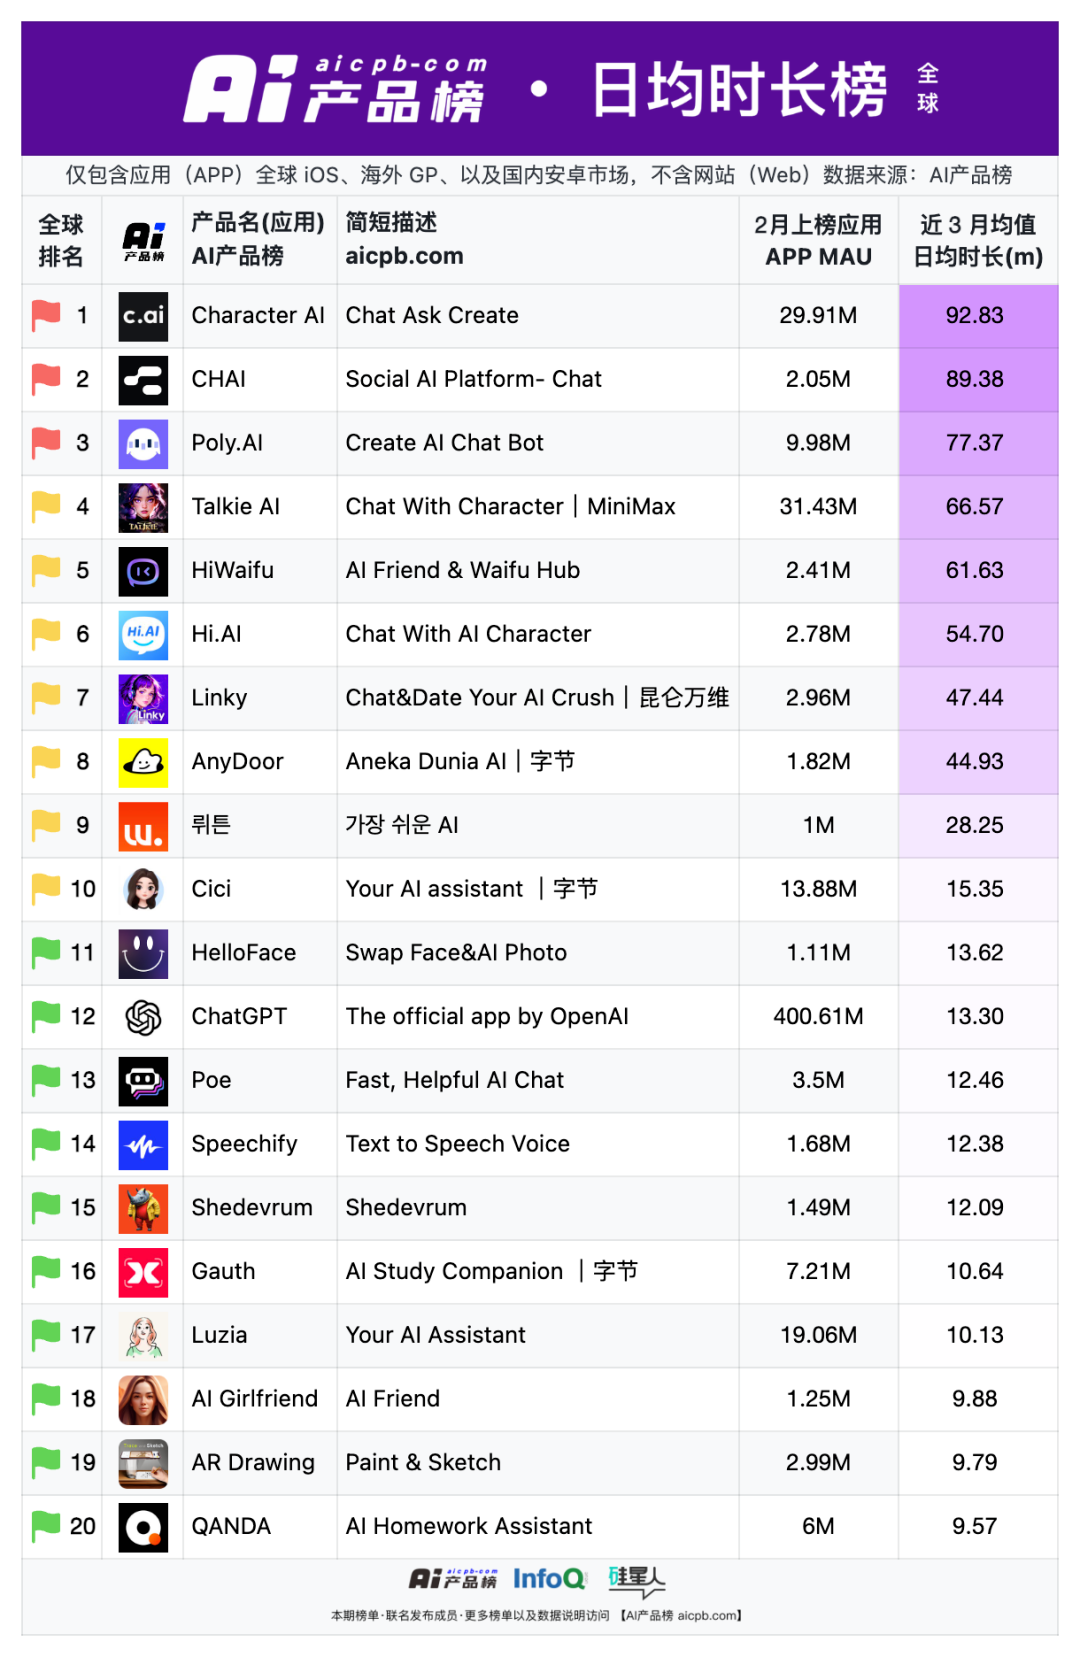
Task: Click the description 'Social AI Platform- Chat'
Action: coord(474,380)
